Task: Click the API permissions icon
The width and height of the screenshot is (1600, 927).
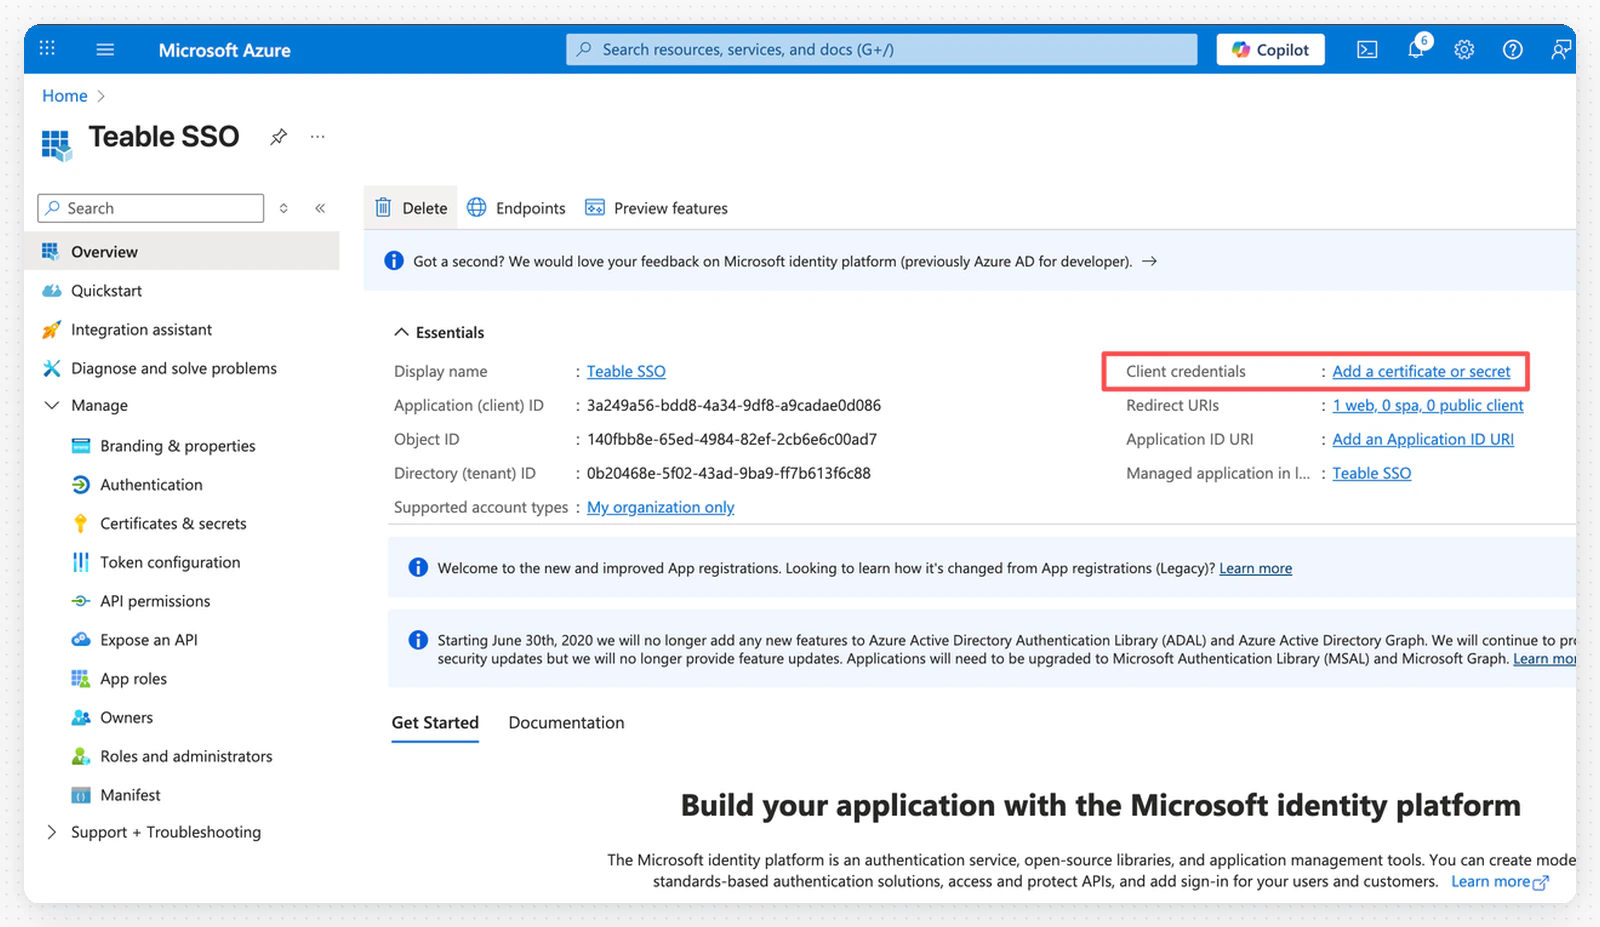Action: pyautogui.click(x=81, y=601)
